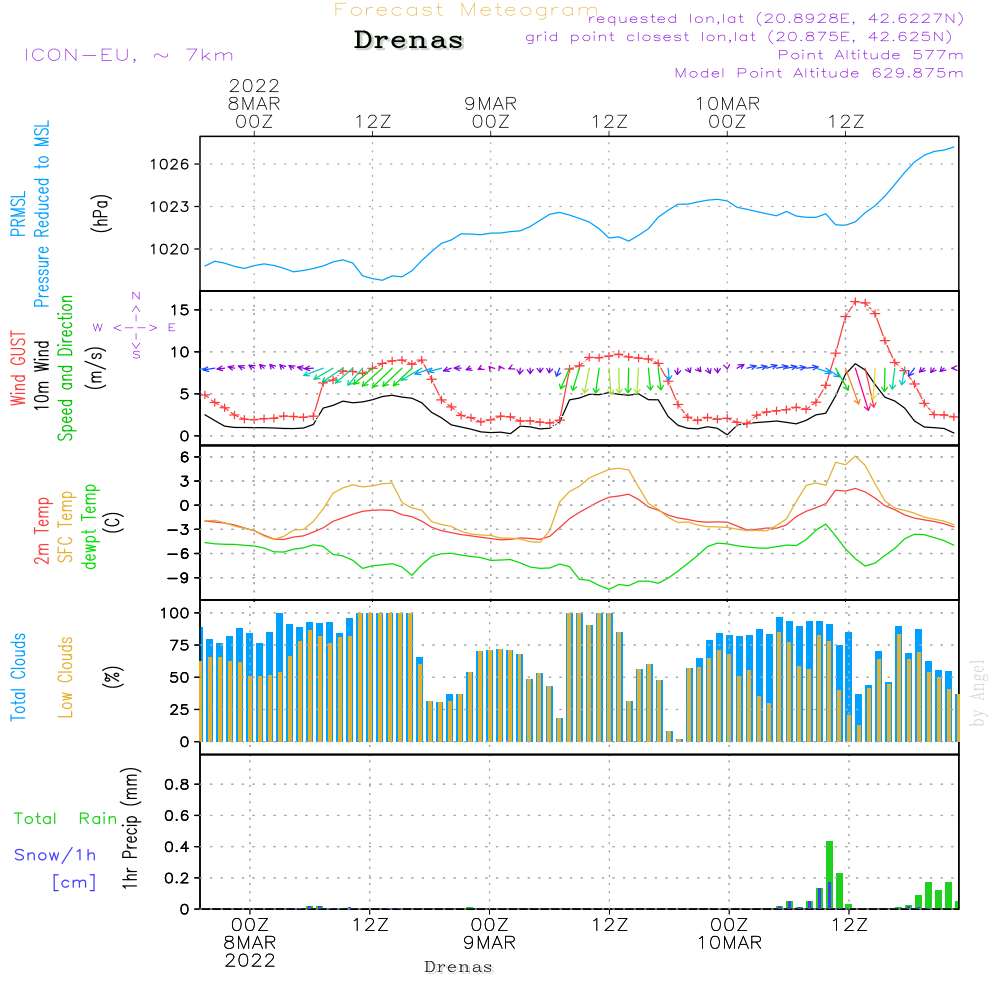Click the Model Point Altitude 629.875m text
The width and height of the screenshot is (1000, 1000).
click(x=819, y=73)
